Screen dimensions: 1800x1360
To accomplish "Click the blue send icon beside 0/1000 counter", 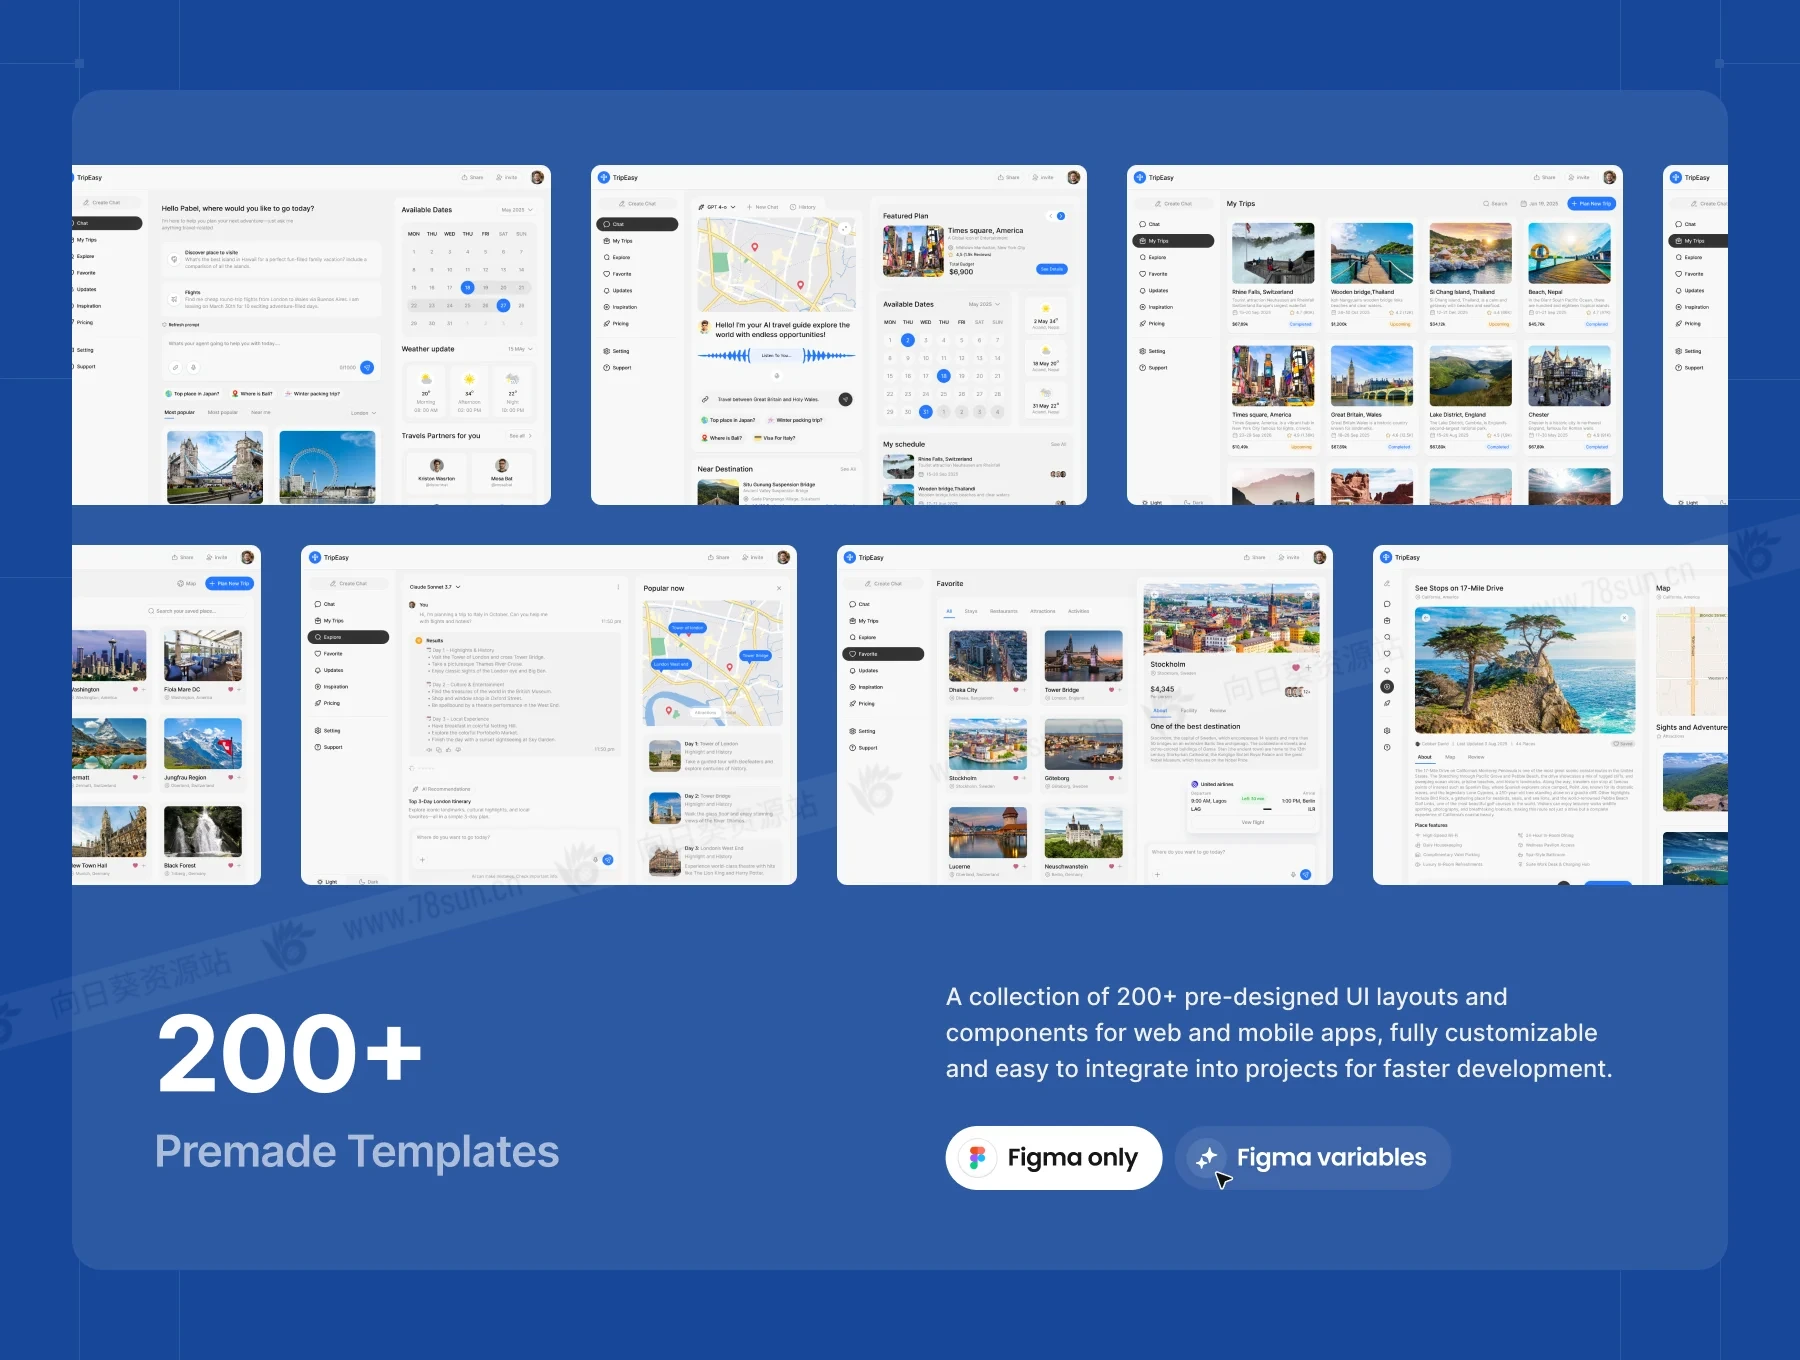I will (367, 368).
